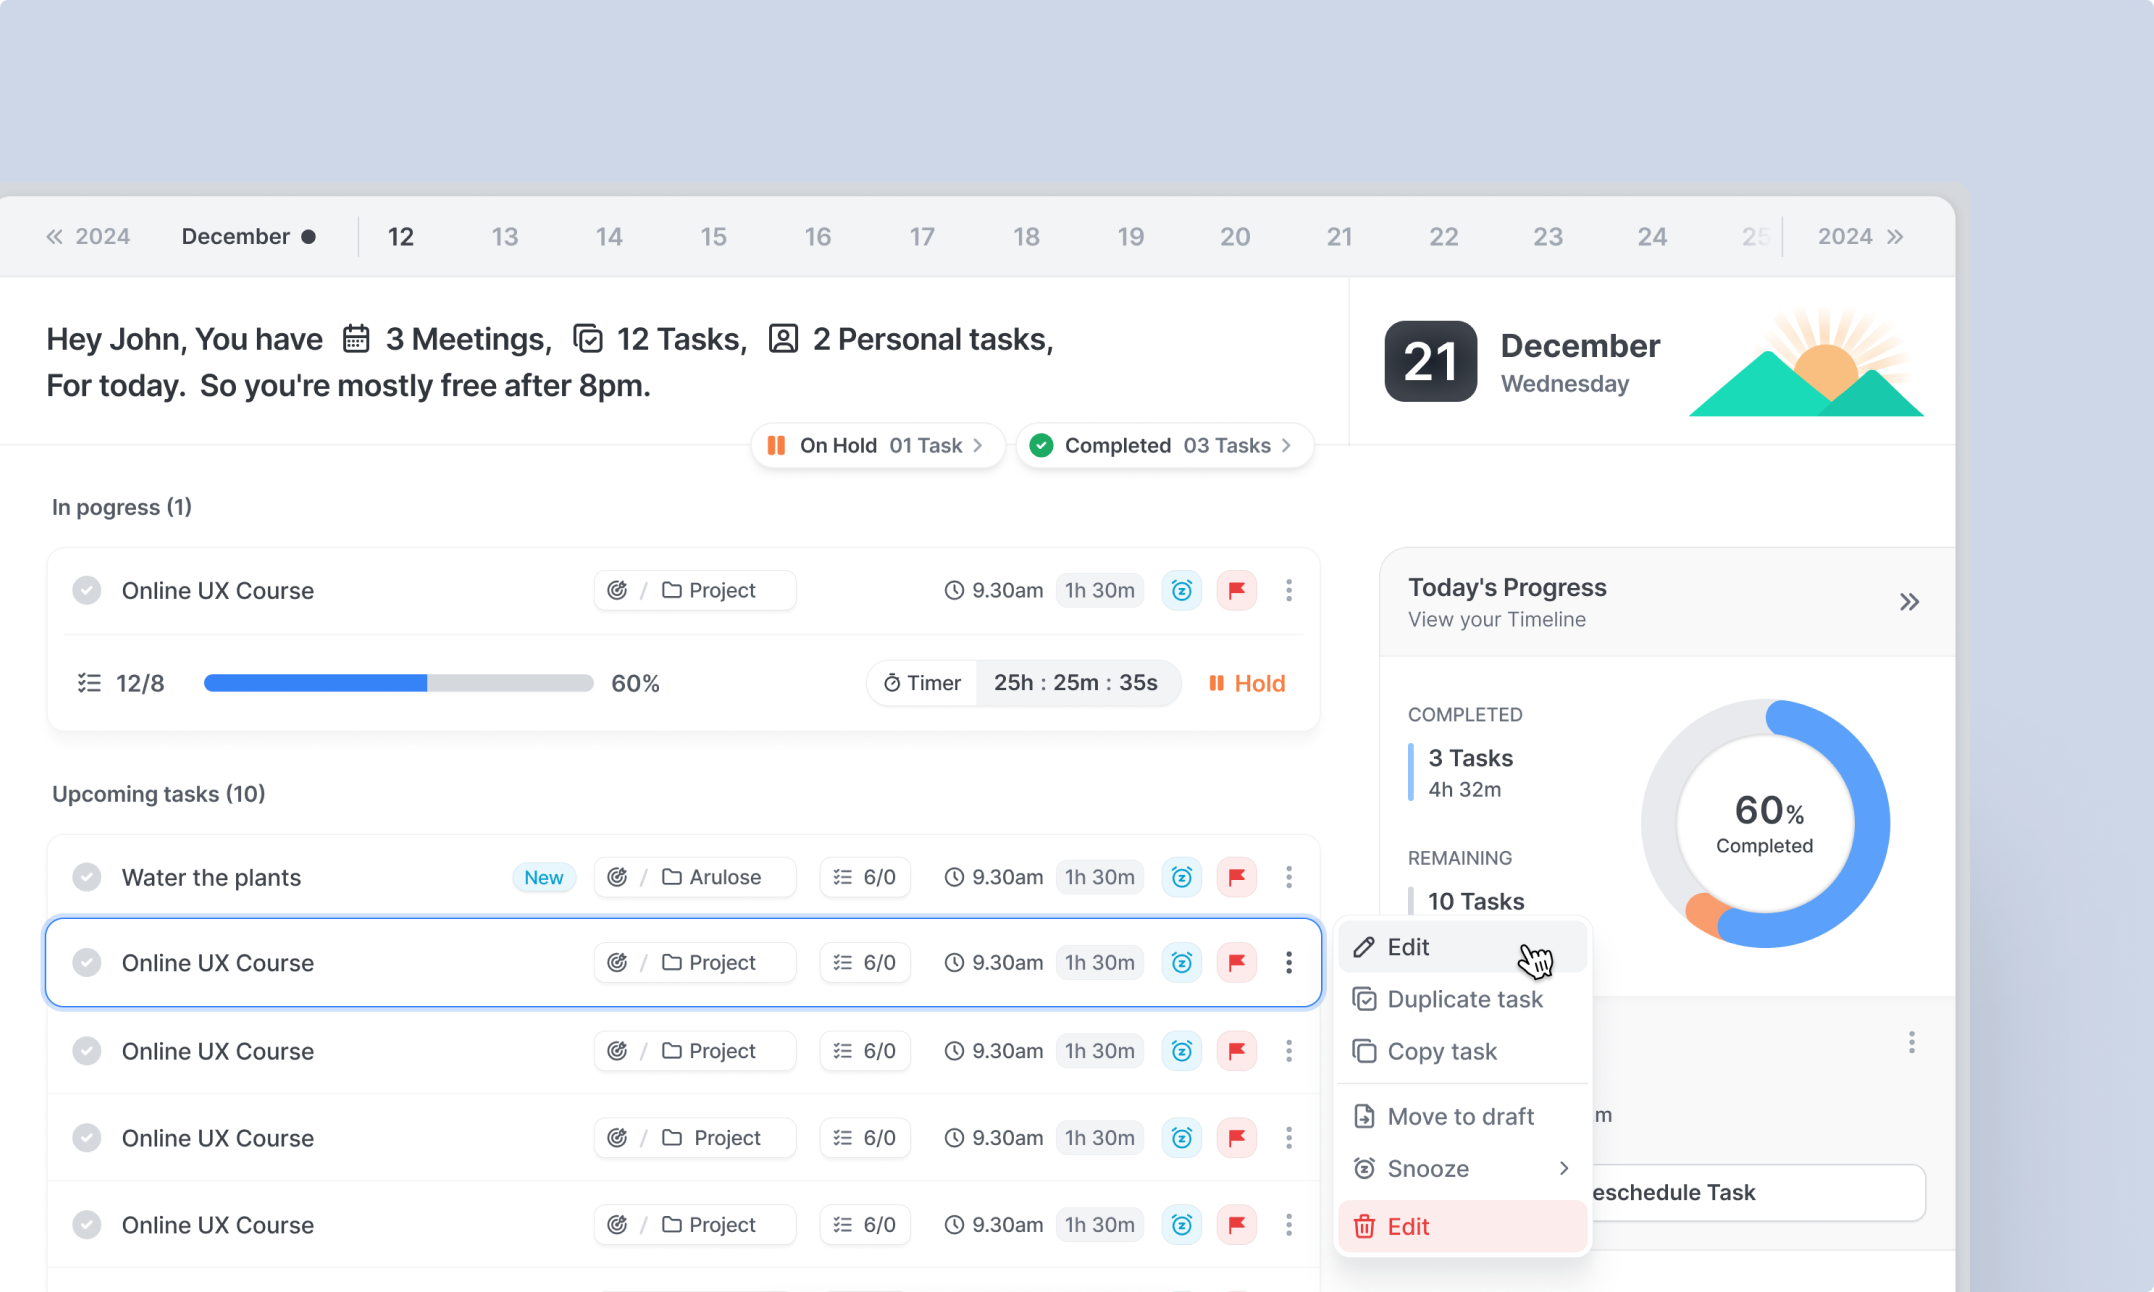Click three-dot menu in right sidebar card
This screenshot has width=2154, height=1292.
1910,1043
